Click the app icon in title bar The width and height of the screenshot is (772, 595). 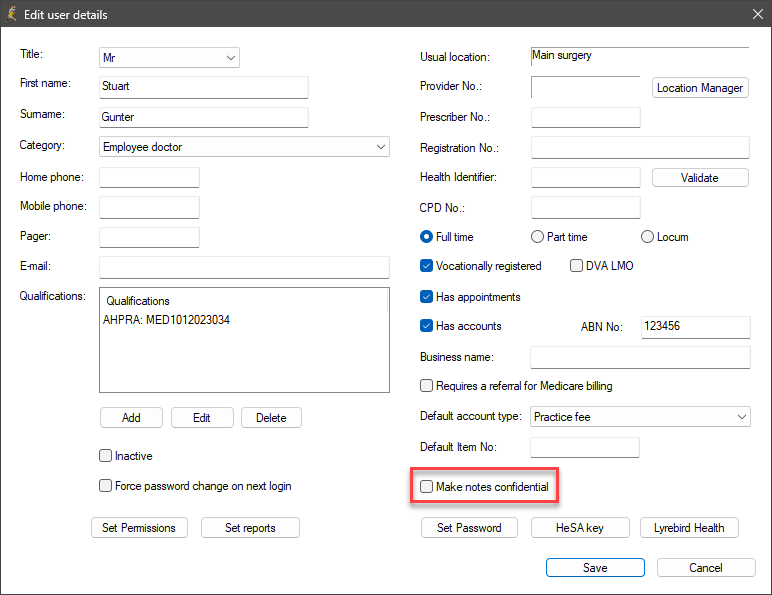(x=12, y=14)
